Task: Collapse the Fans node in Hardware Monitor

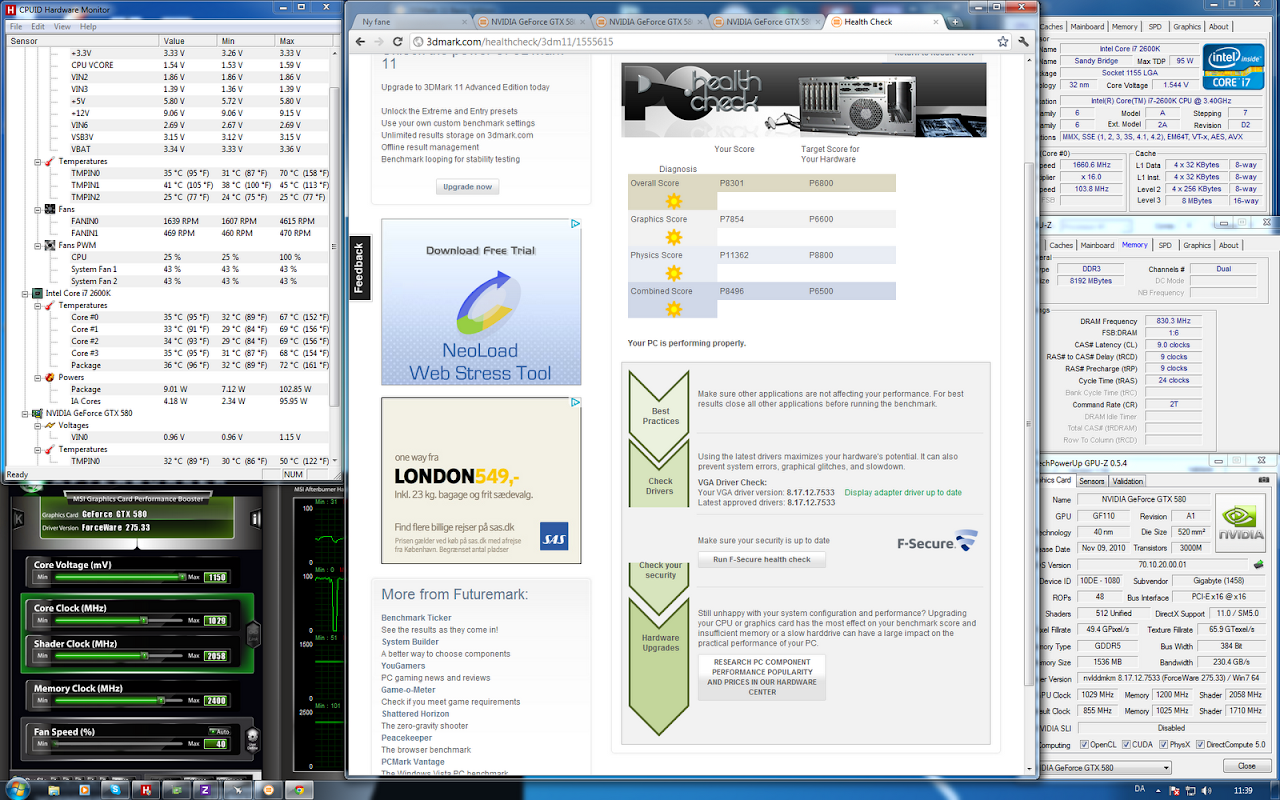Action: point(37,209)
